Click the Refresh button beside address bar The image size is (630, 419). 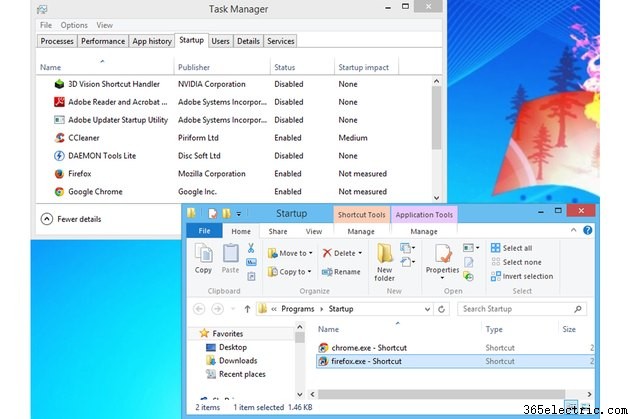click(441, 309)
